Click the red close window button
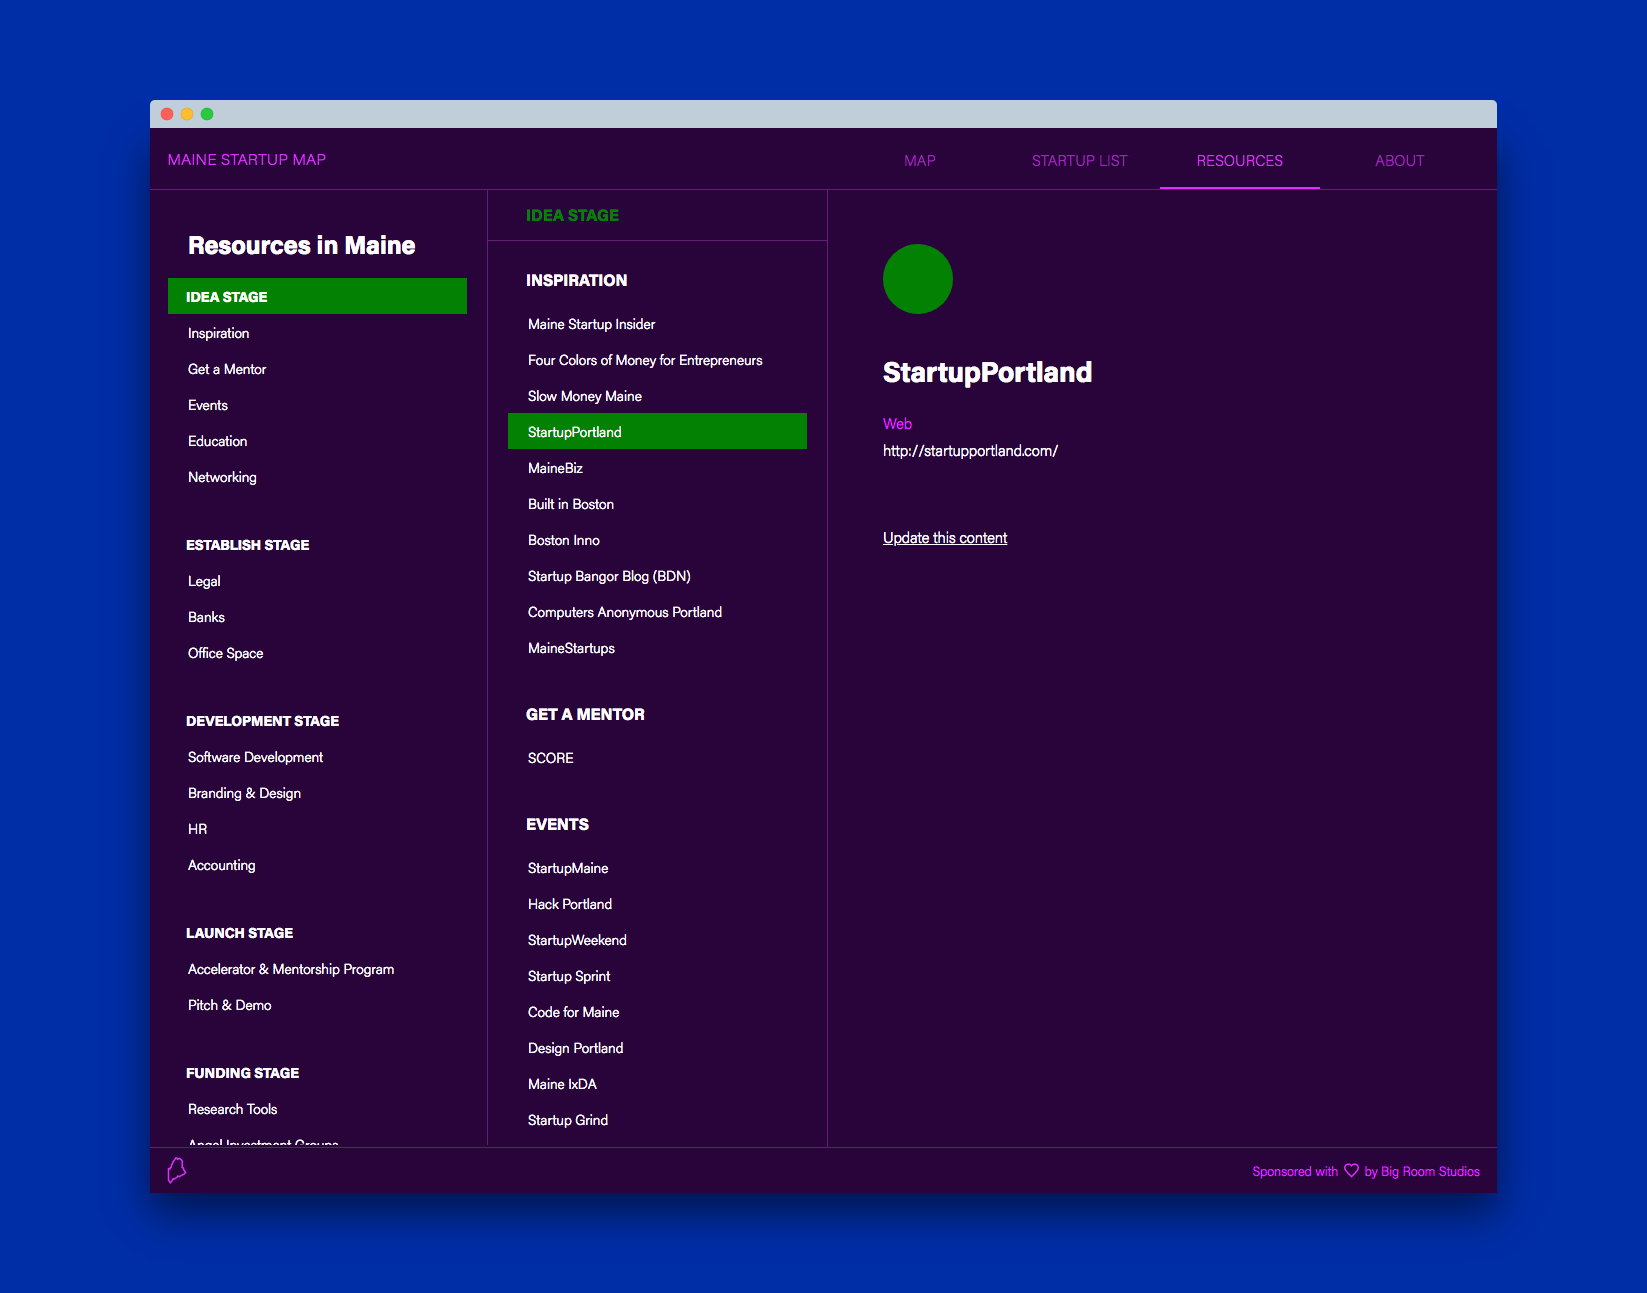This screenshot has height=1293, width=1647. [x=167, y=114]
